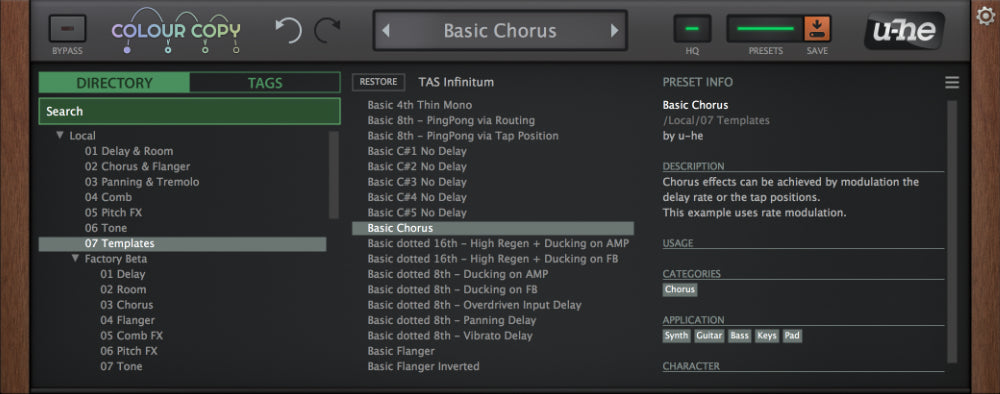Image resolution: width=1000 pixels, height=394 pixels.
Task: Select 05 Comb FX folder
Action: [131, 335]
